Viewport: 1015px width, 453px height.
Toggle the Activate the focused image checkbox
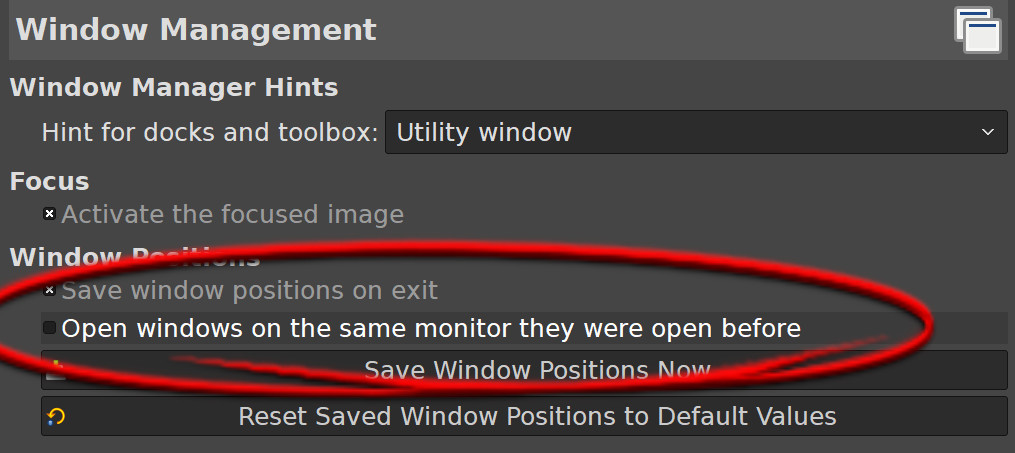pyautogui.click(x=49, y=214)
